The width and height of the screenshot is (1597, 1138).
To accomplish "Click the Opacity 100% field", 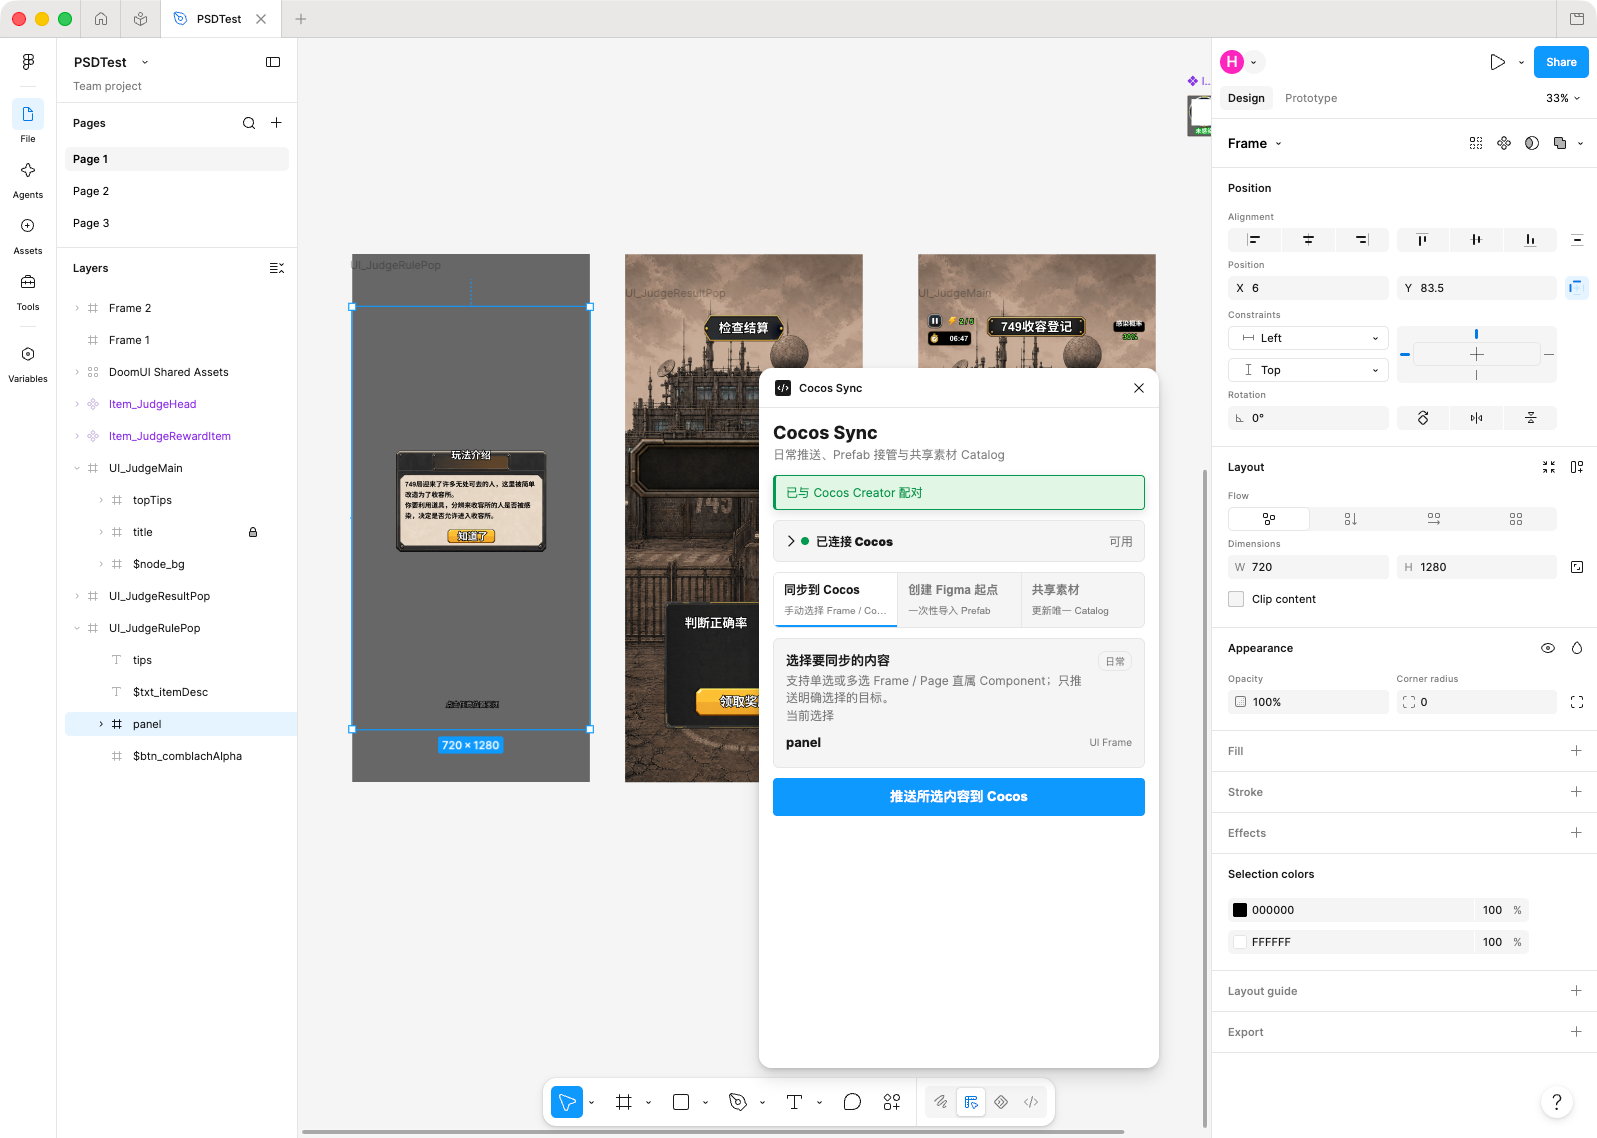I will click(1308, 702).
